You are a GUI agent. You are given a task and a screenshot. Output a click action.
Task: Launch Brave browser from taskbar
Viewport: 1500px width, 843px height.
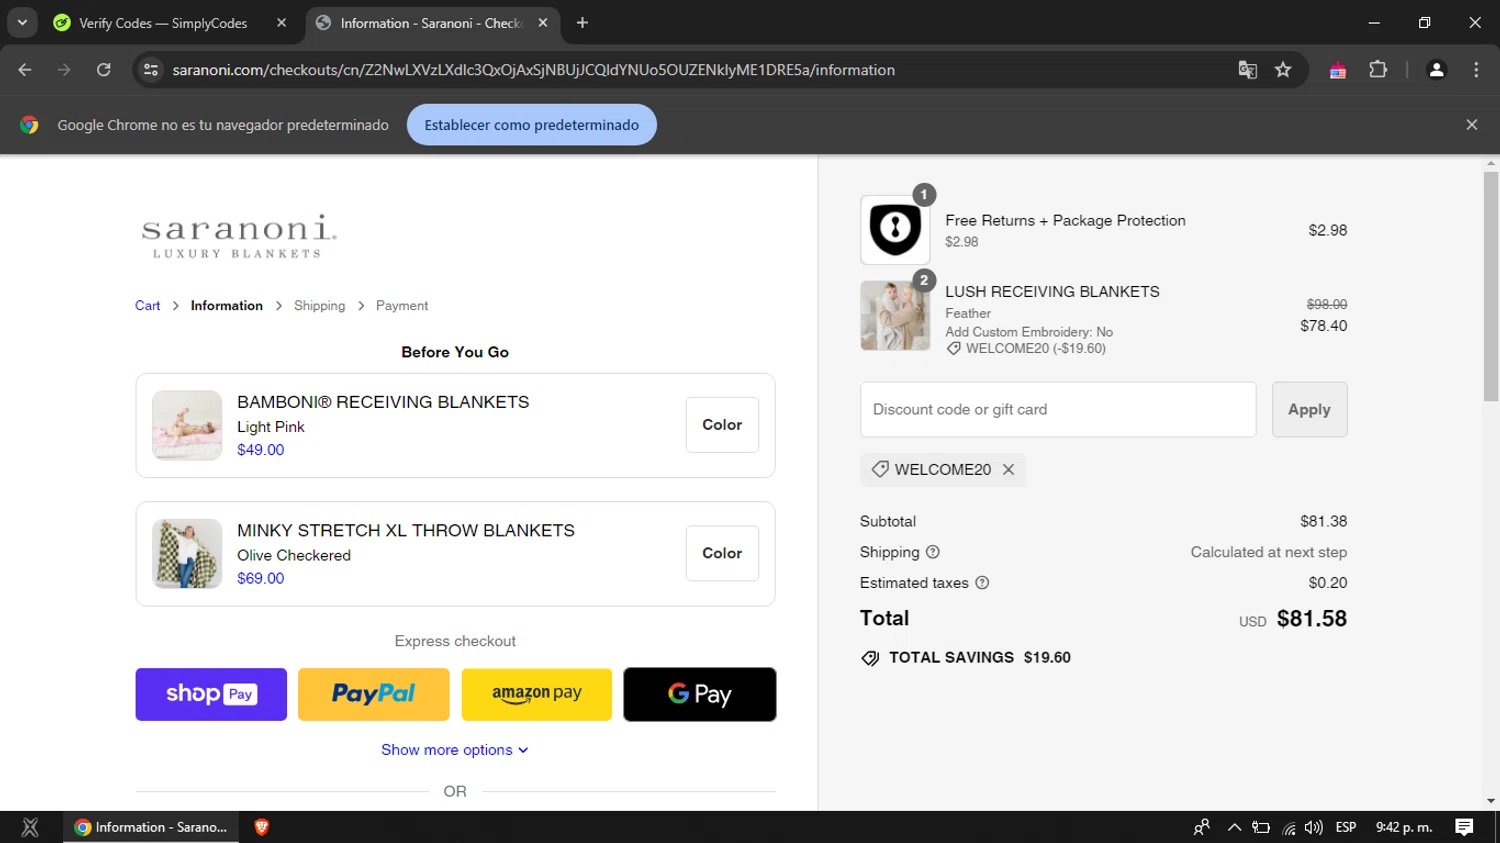pyautogui.click(x=262, y=827)
